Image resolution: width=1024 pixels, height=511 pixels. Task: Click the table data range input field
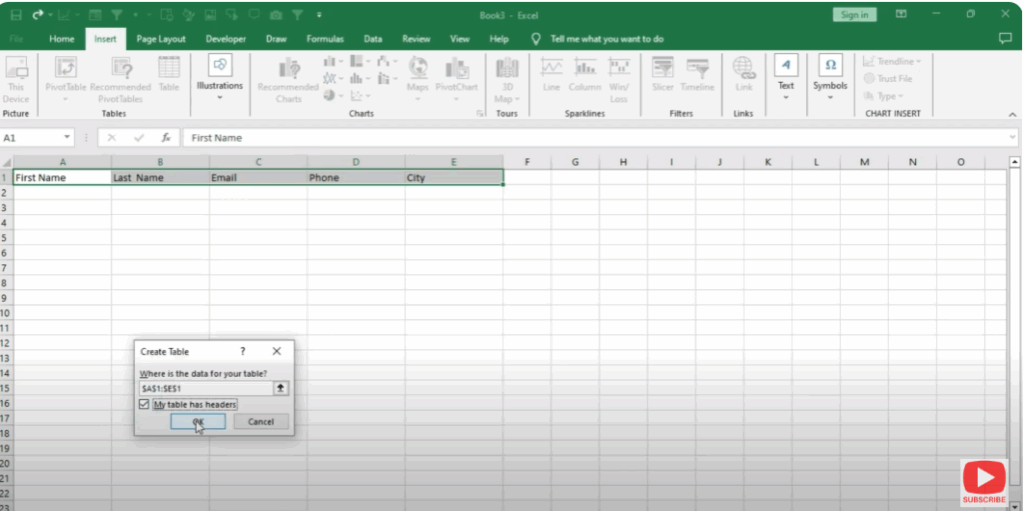click(x=206, y=388)
